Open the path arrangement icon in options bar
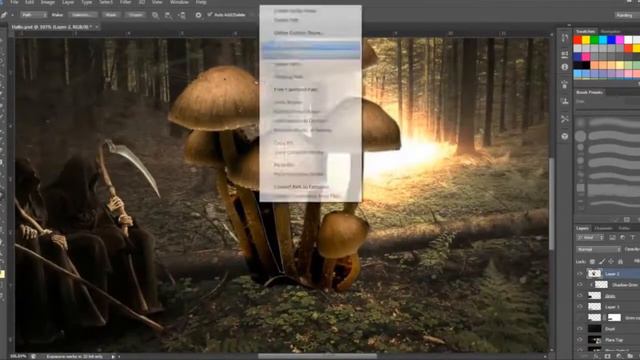This screenshot has width=640, height=360. (x=182, y=15)
